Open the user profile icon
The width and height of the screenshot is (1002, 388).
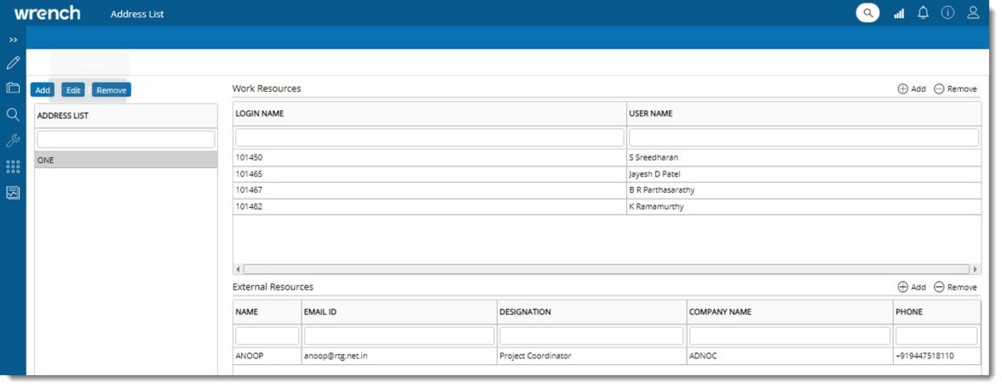[973, 13]
